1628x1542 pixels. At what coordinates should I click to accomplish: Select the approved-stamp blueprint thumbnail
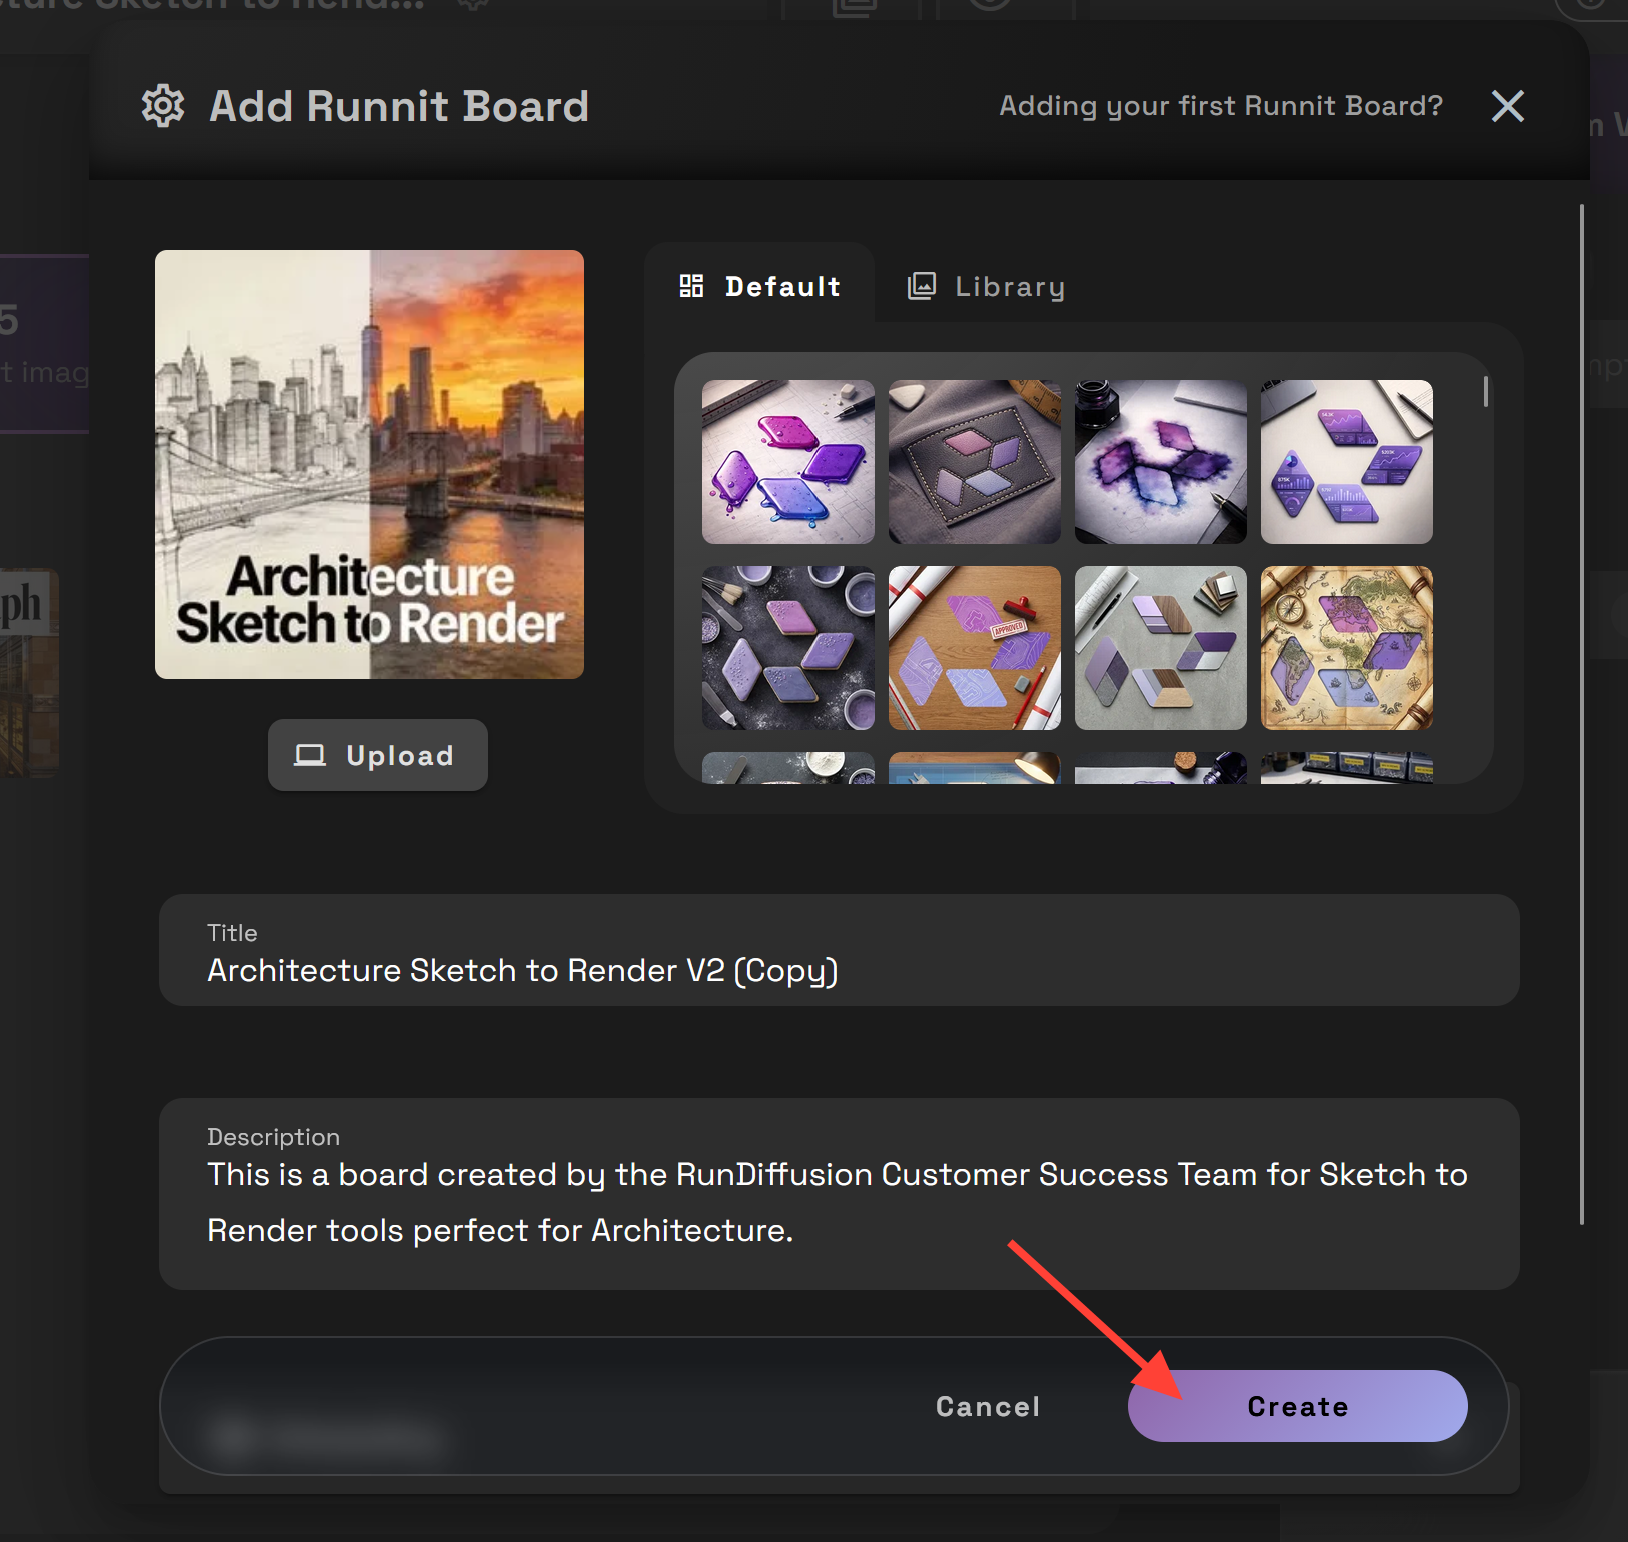point(974,648)
